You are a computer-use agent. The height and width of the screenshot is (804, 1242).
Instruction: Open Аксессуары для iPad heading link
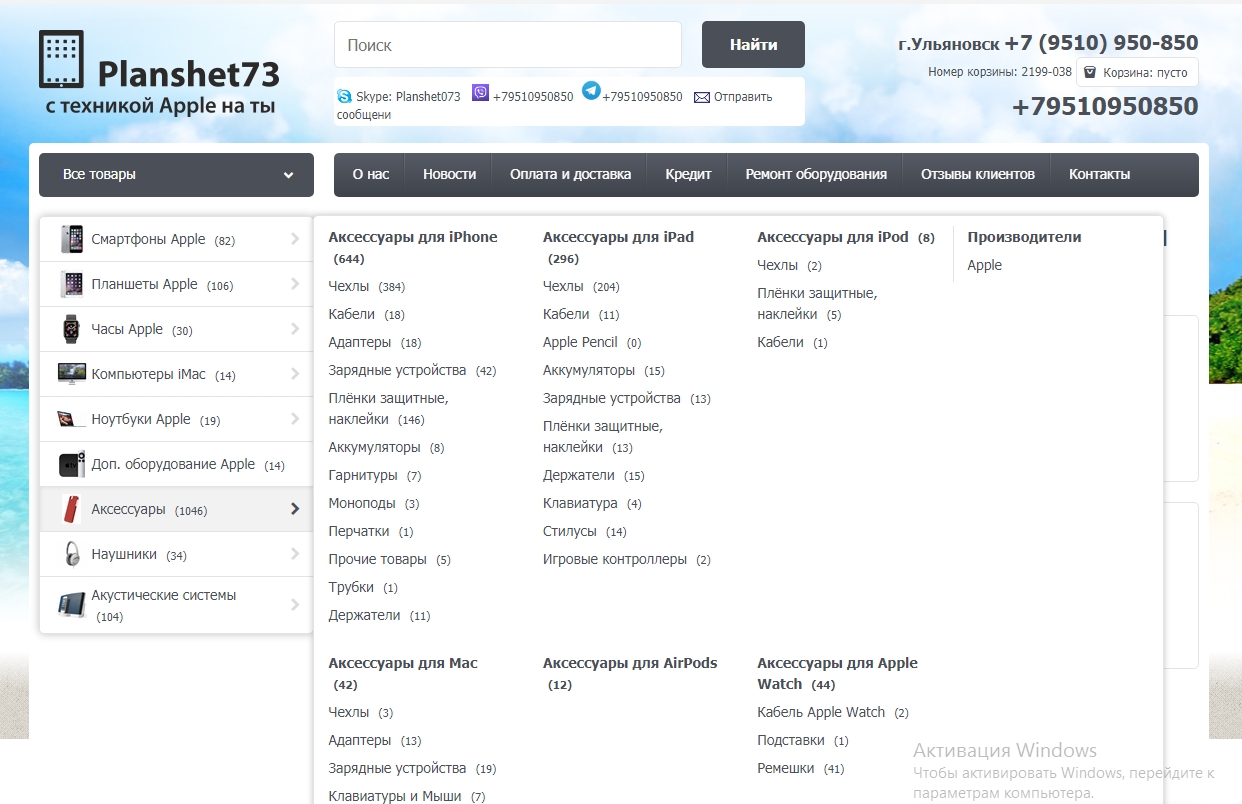click(618, 237)
